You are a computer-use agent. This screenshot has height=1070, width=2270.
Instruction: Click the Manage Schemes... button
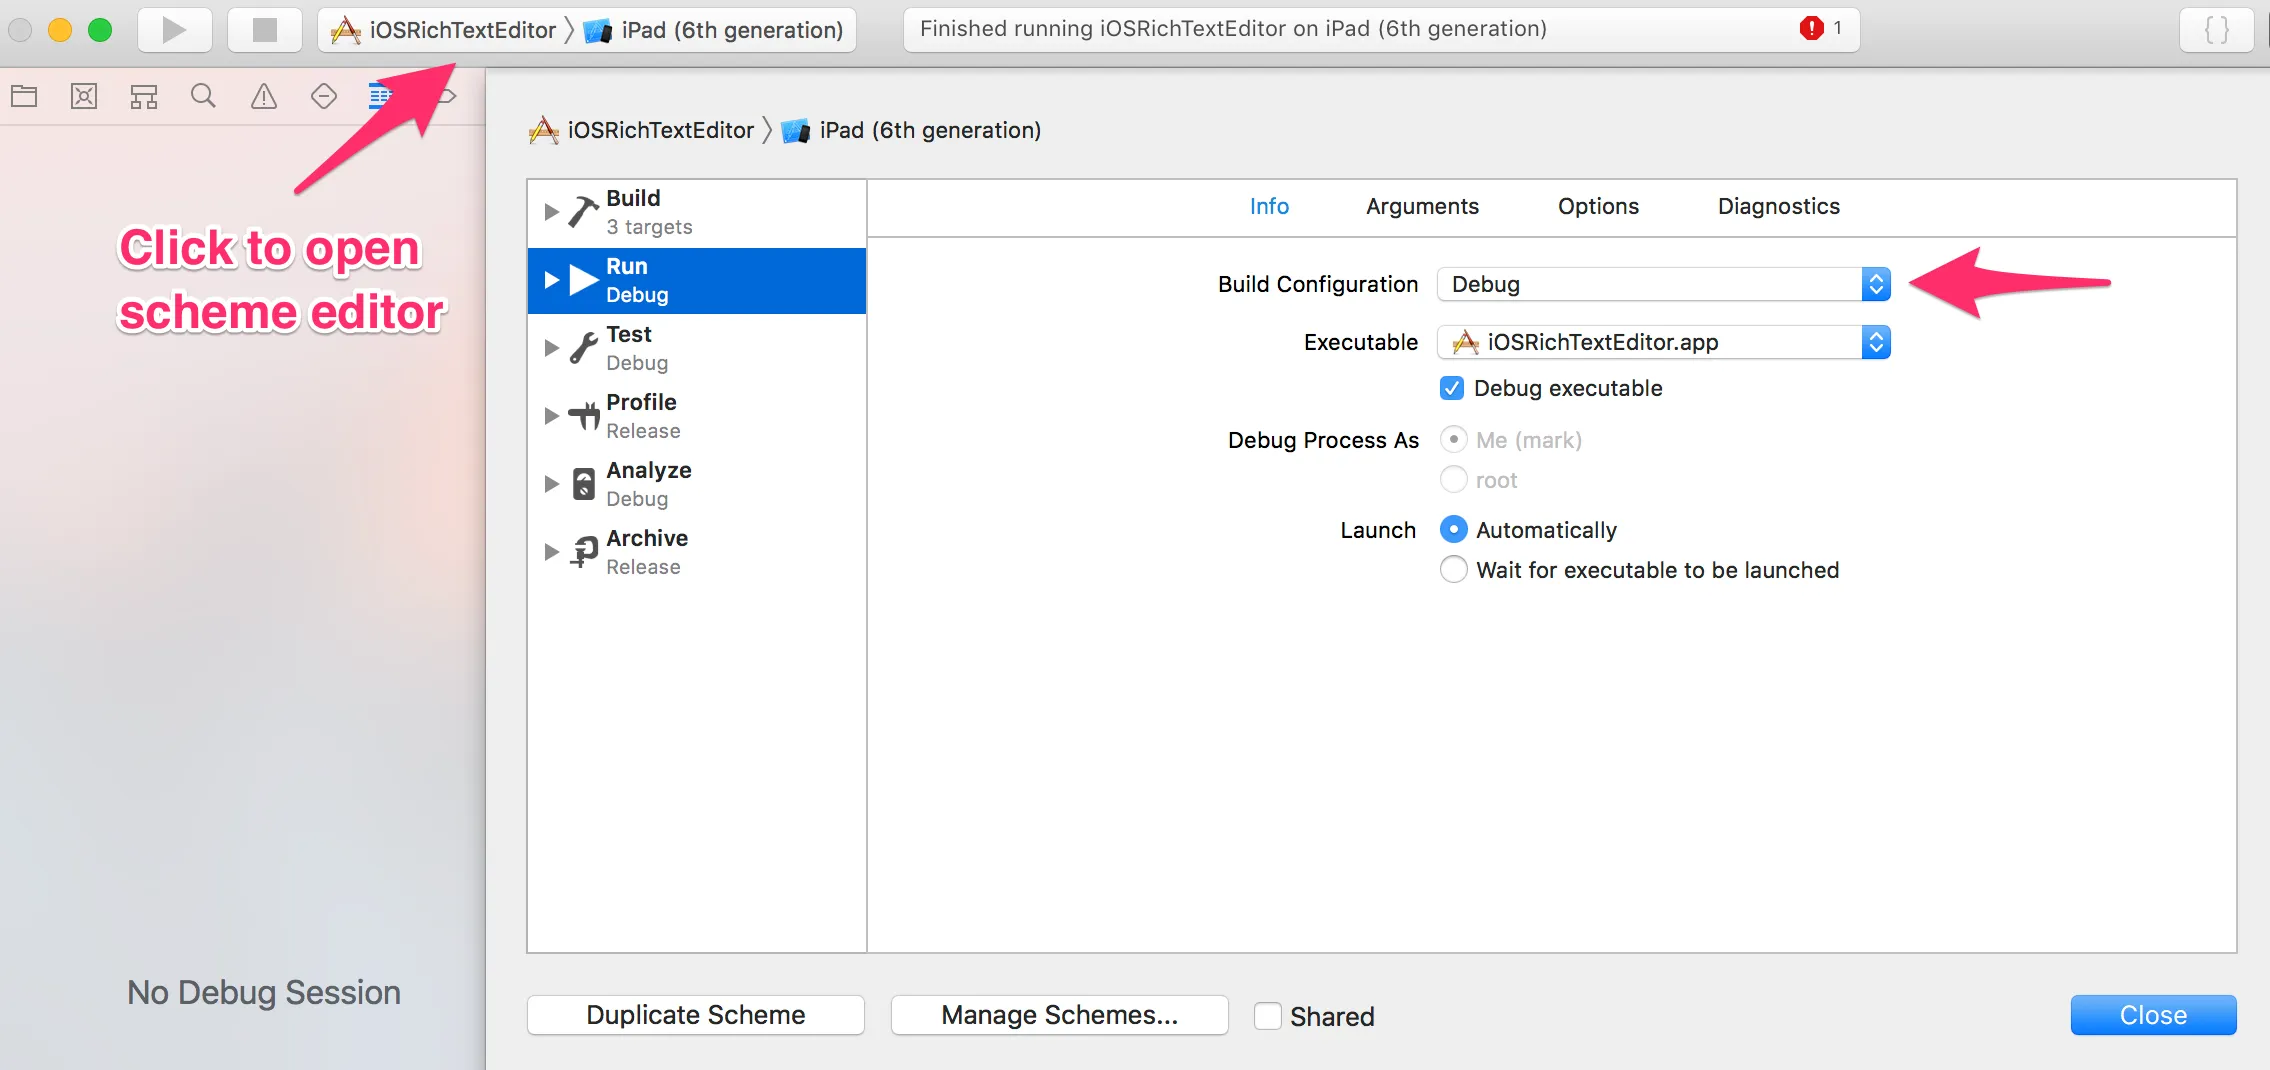[x=1060, y=1015]
